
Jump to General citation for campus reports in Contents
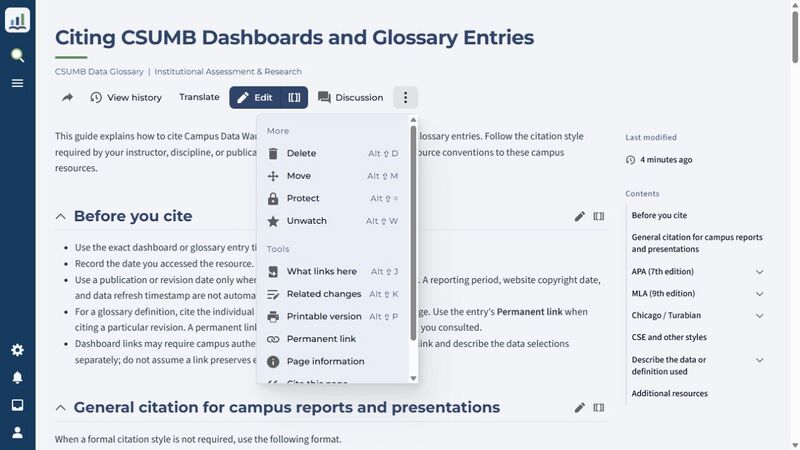697,243
